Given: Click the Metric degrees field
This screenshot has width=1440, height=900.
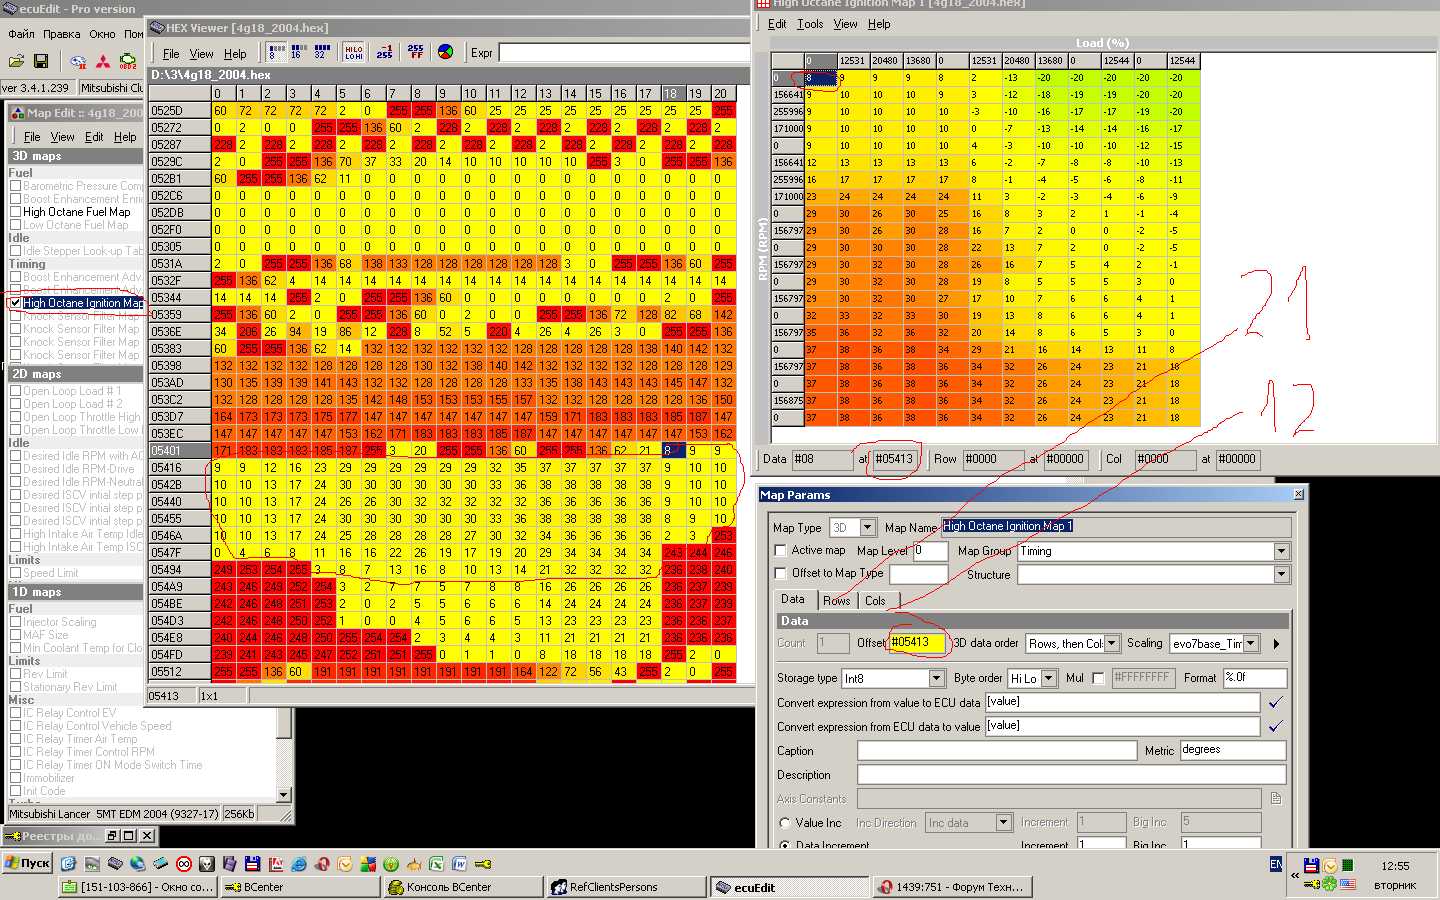Looking at the screenshot, I should (1232, 750).
